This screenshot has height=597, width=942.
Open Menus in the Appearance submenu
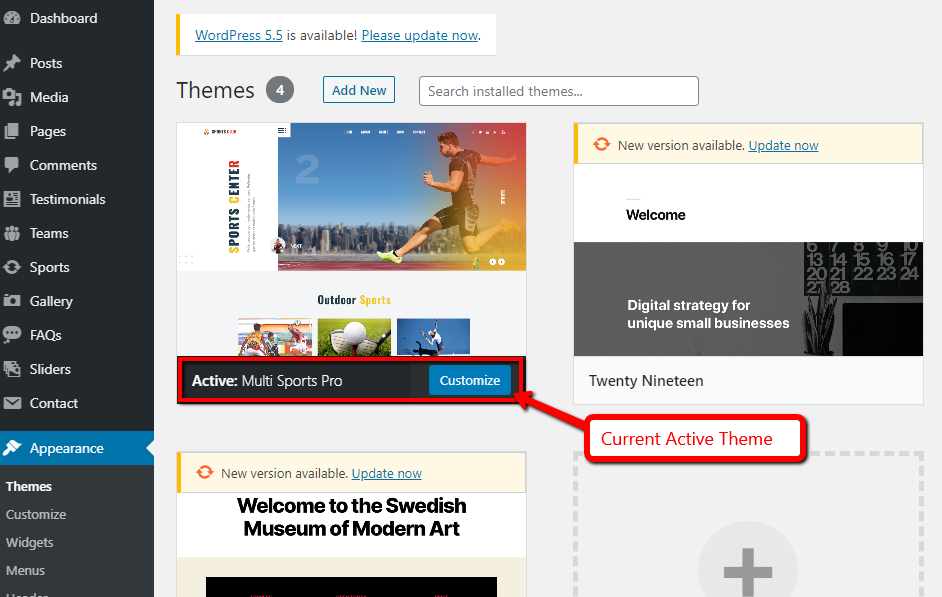[25, 571]
